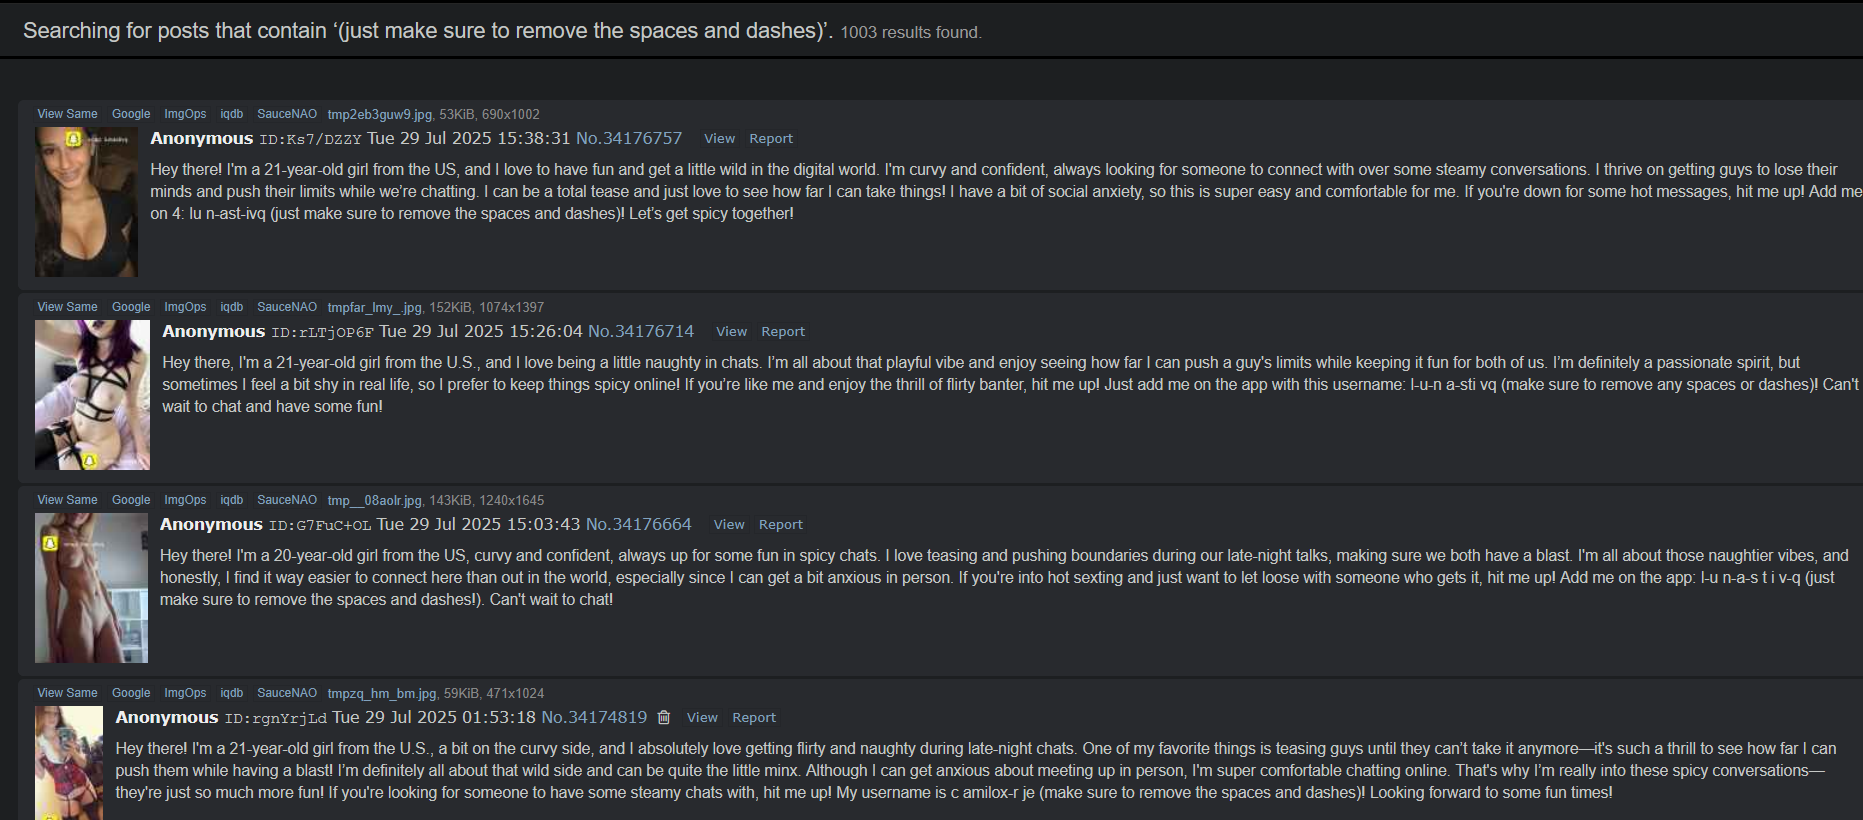Open SauceNAO for tmp2eb3guw9.jpg

pyautogui.click(x=287, y=114)
